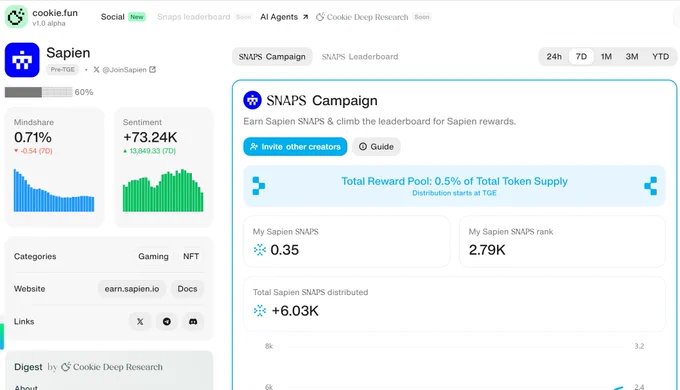Click the My Sapien SNAPS rank value 2.79K
The height and width of the screenshot is (390, 680).
pos(487,250)
